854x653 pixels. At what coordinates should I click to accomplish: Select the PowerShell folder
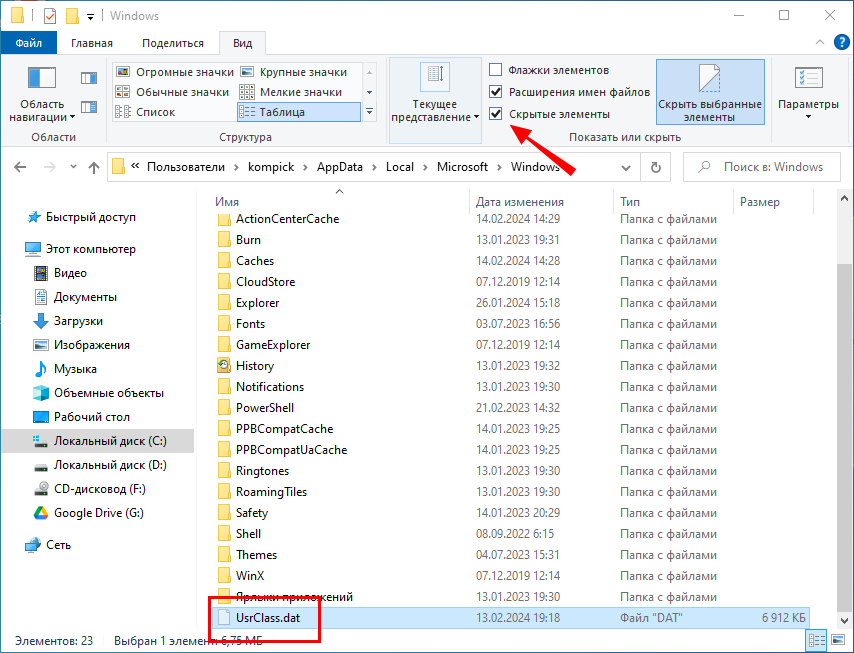coord(265,407)
